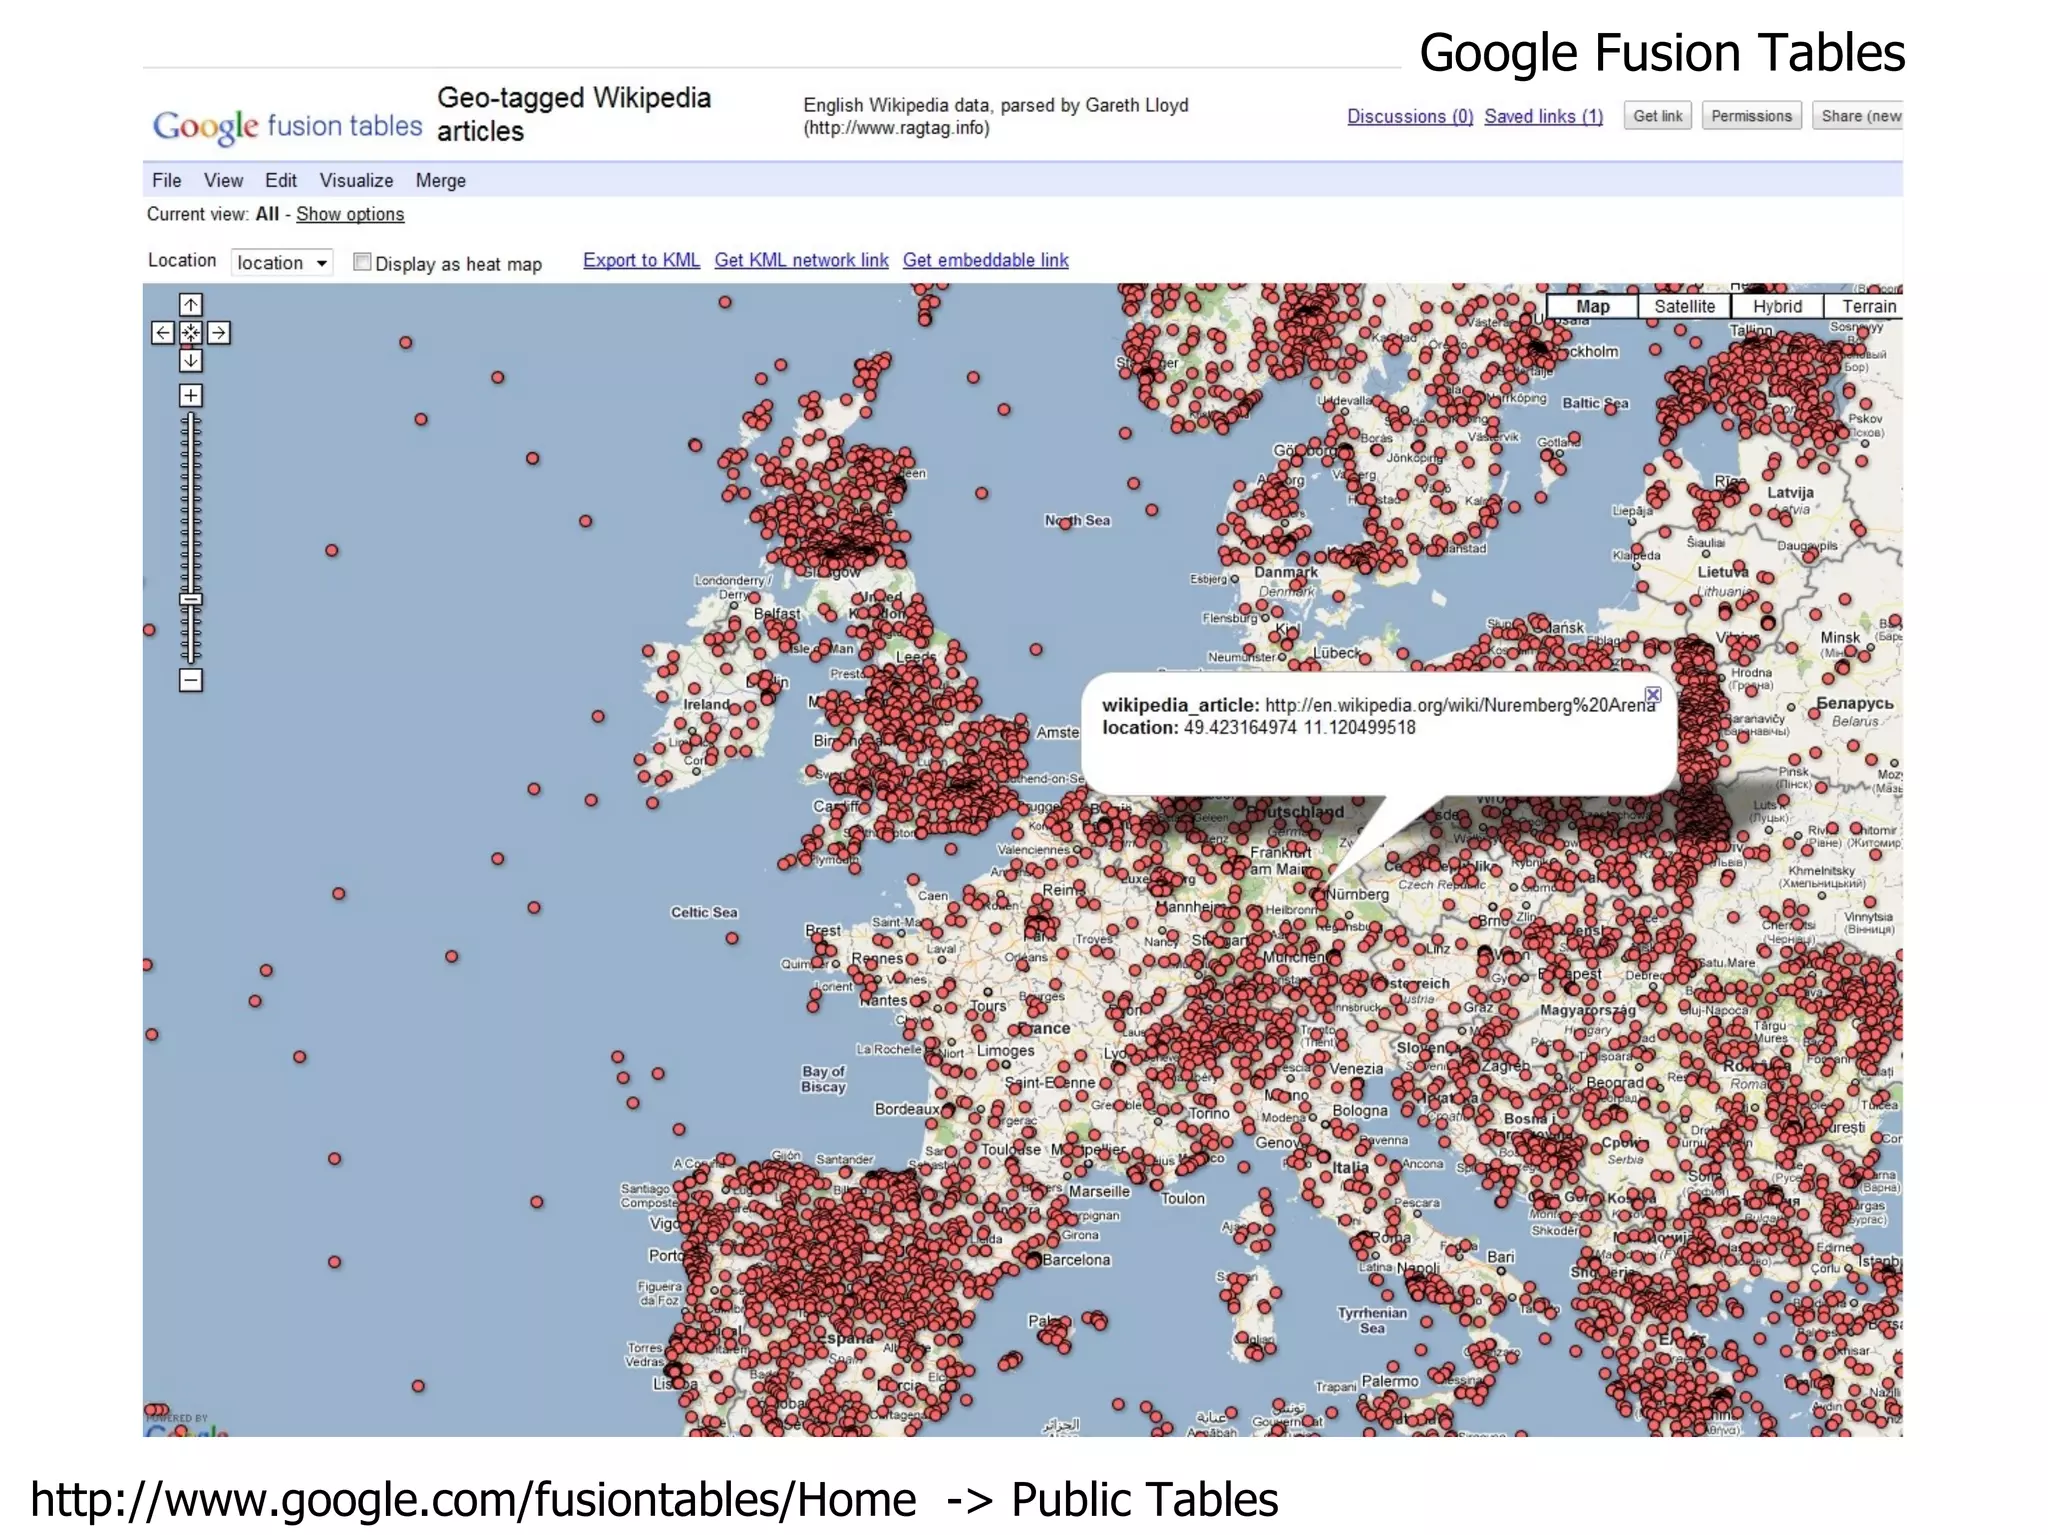Click the Get link button
2048x1535 pixels.
(x=1657, y=116)
